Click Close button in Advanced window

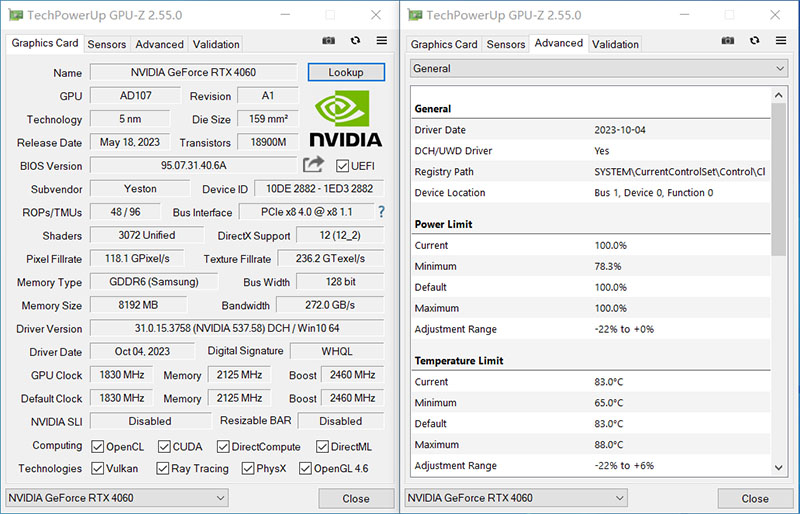(755, 498)
